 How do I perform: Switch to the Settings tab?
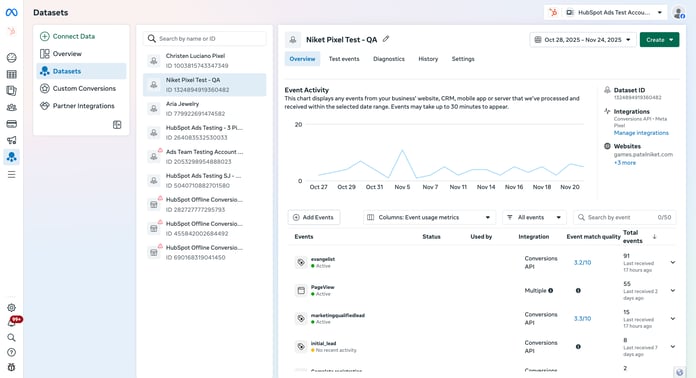(x=463, y=59)
